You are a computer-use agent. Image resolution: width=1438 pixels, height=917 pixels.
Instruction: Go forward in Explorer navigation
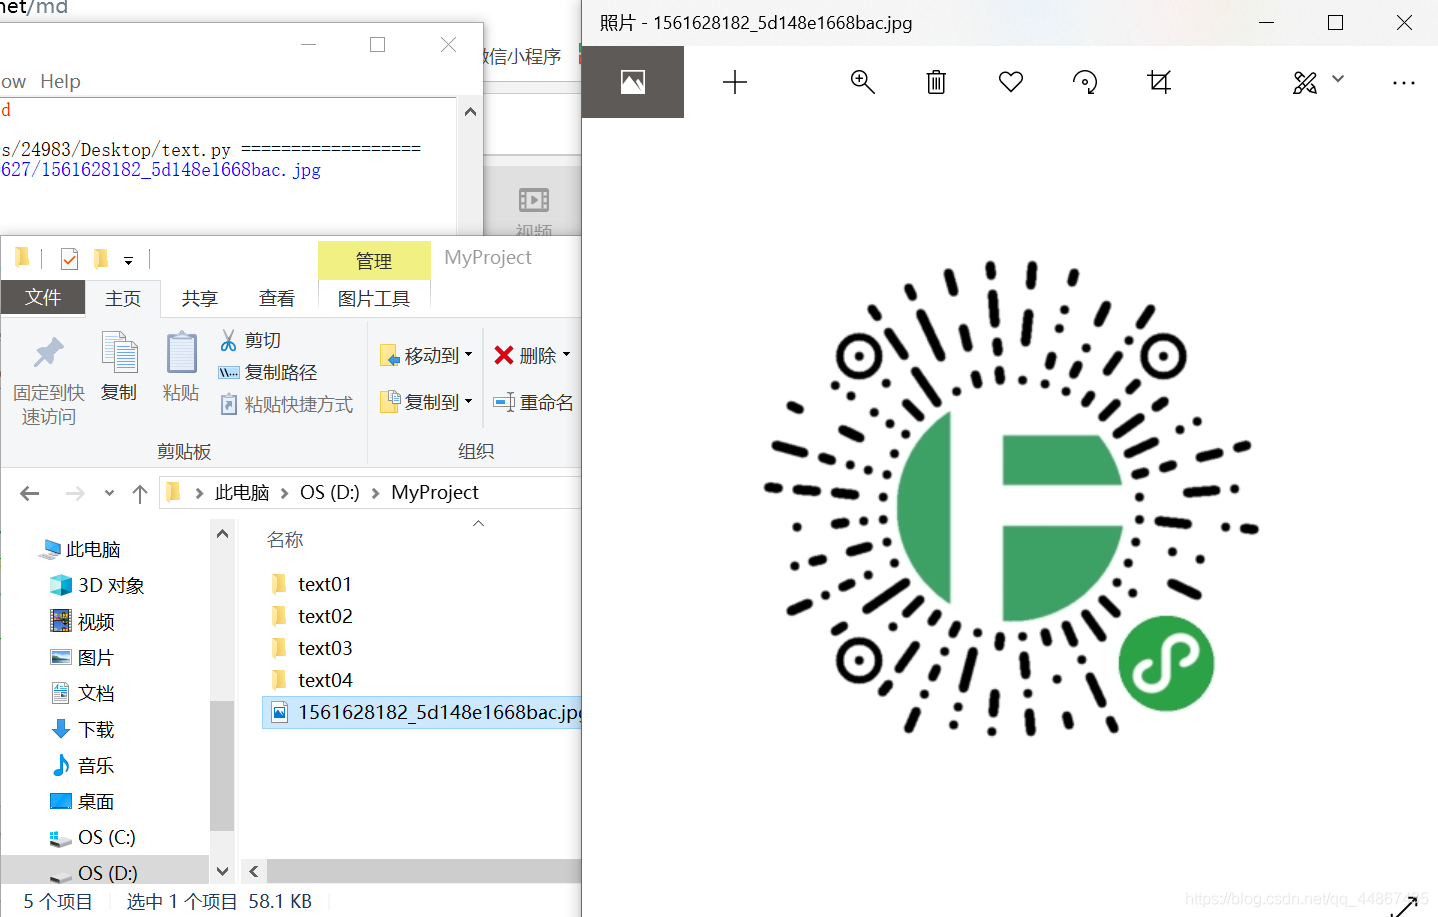coord(75,493)
